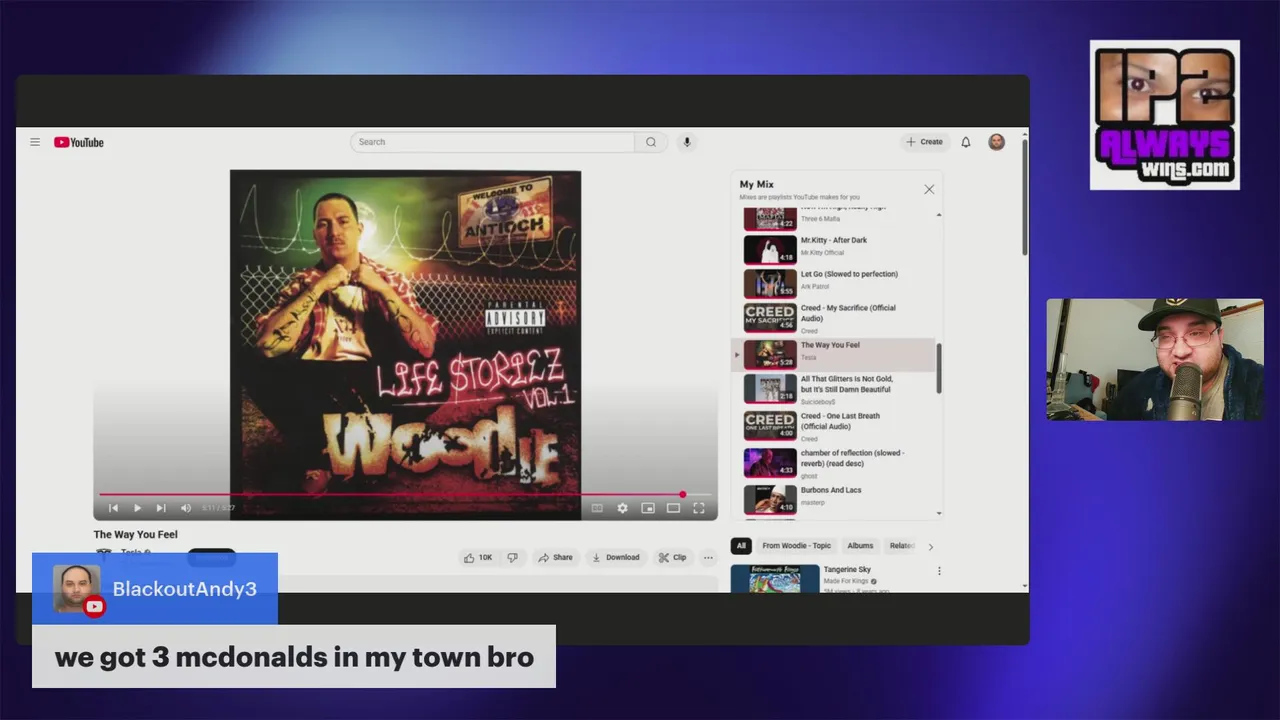This screenshot has height=720, width=1280.
Task: Open Tangerine Sky recommended video
Action: 847,569
